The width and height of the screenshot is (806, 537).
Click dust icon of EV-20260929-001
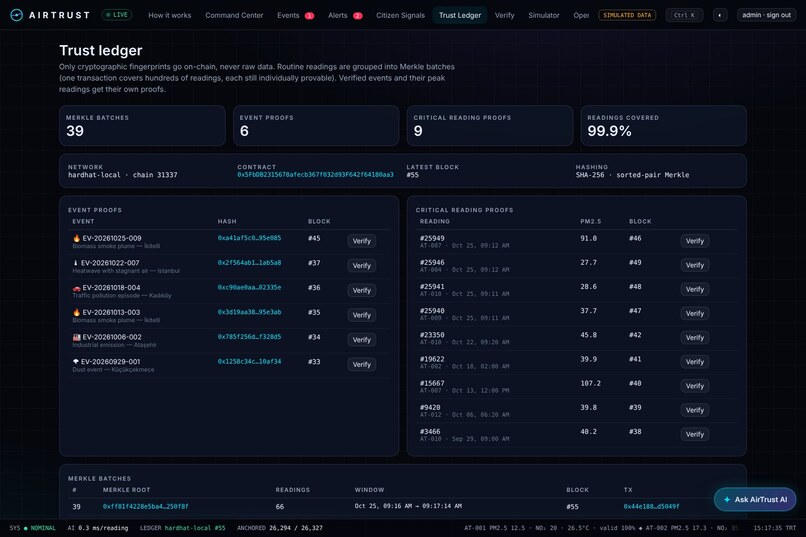[x=76, y=362]
